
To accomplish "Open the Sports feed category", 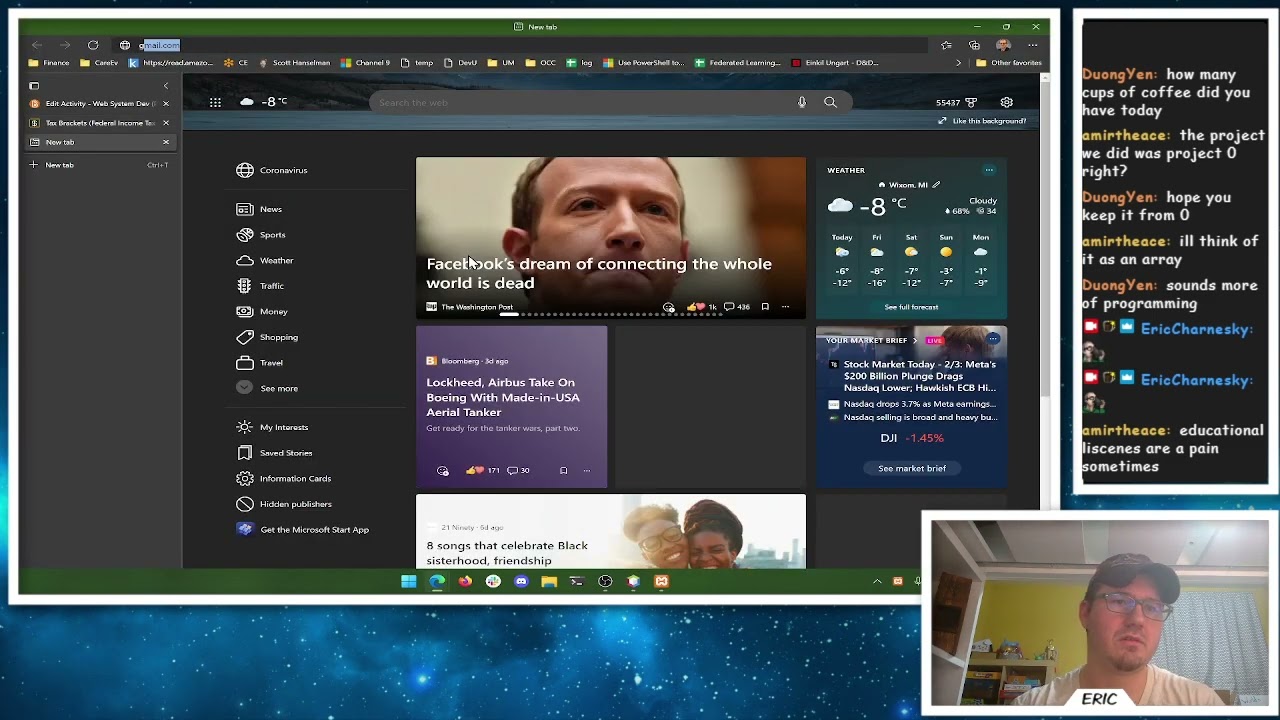I will tap(261, 235).
